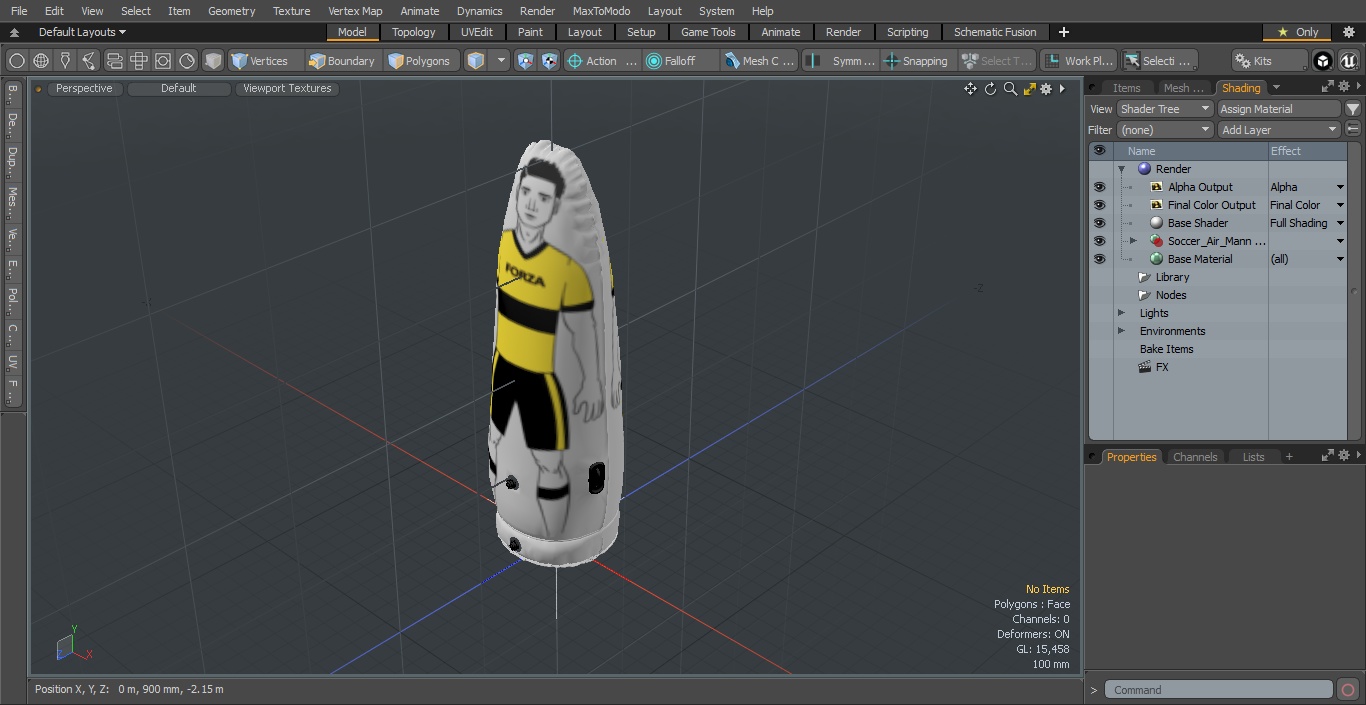Expand the Environments tree item
Viewport: 1366px width, 705px height.
[1121, 331]
